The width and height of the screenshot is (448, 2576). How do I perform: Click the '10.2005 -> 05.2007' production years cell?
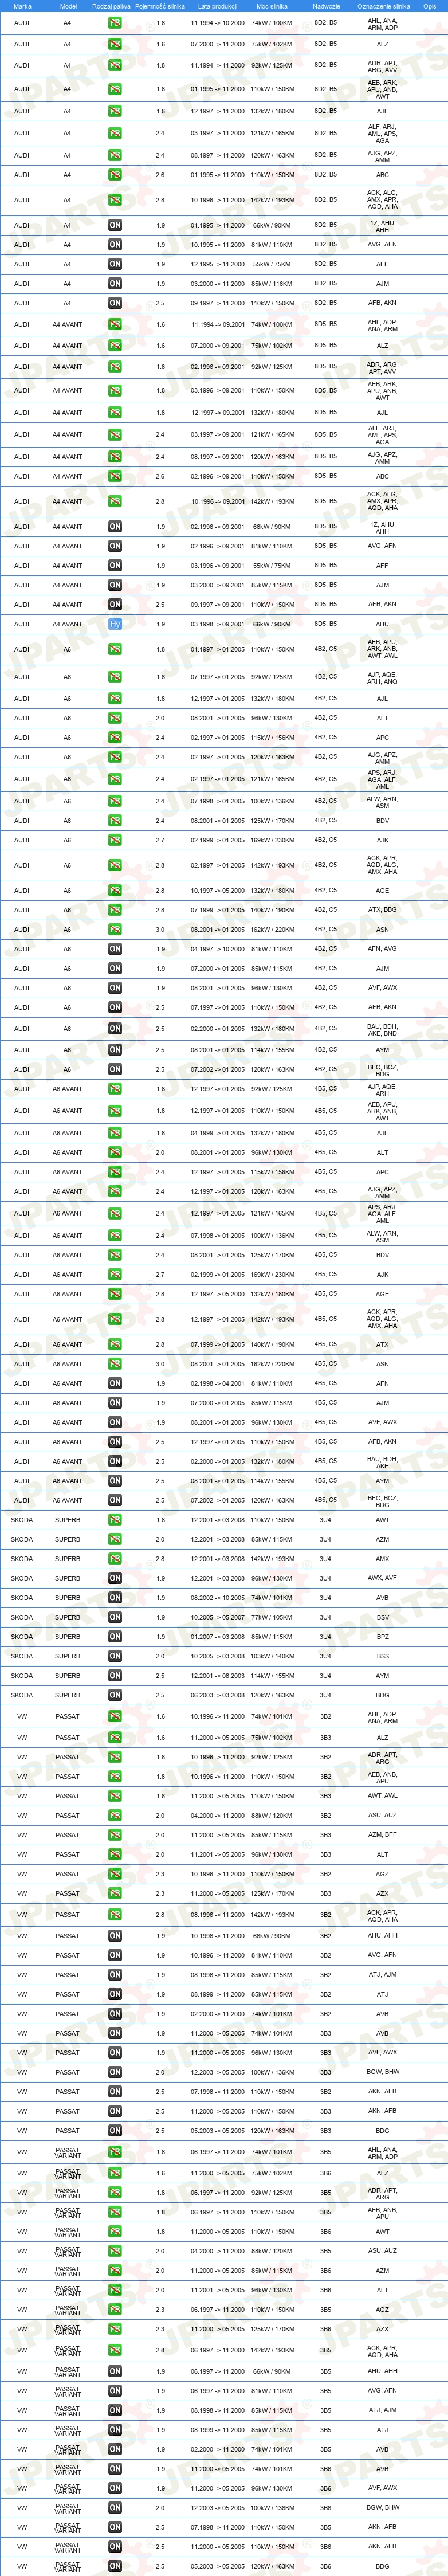tap(217, 1617)
